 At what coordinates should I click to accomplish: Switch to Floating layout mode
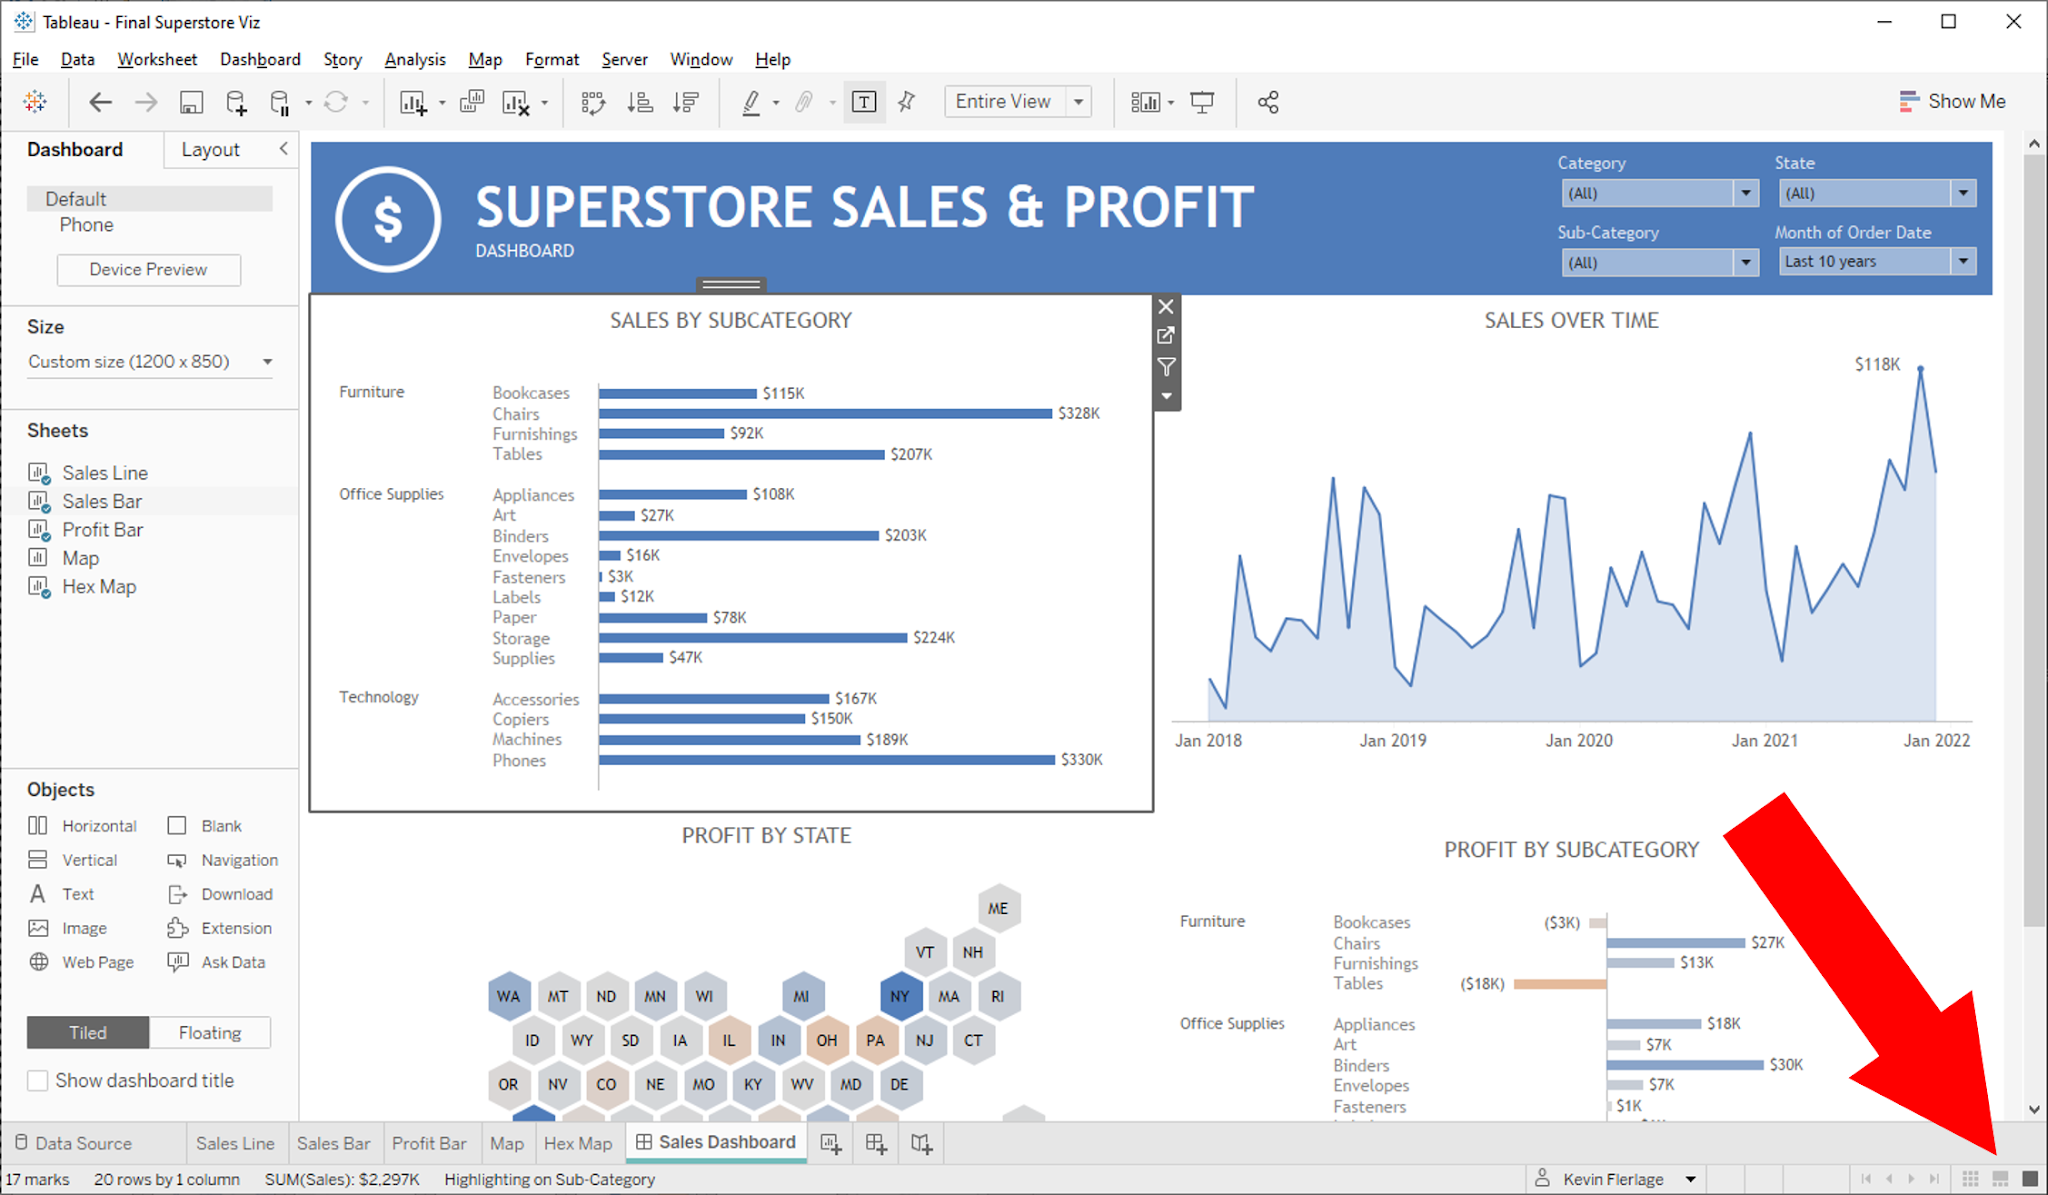[x=209, y=1032]
